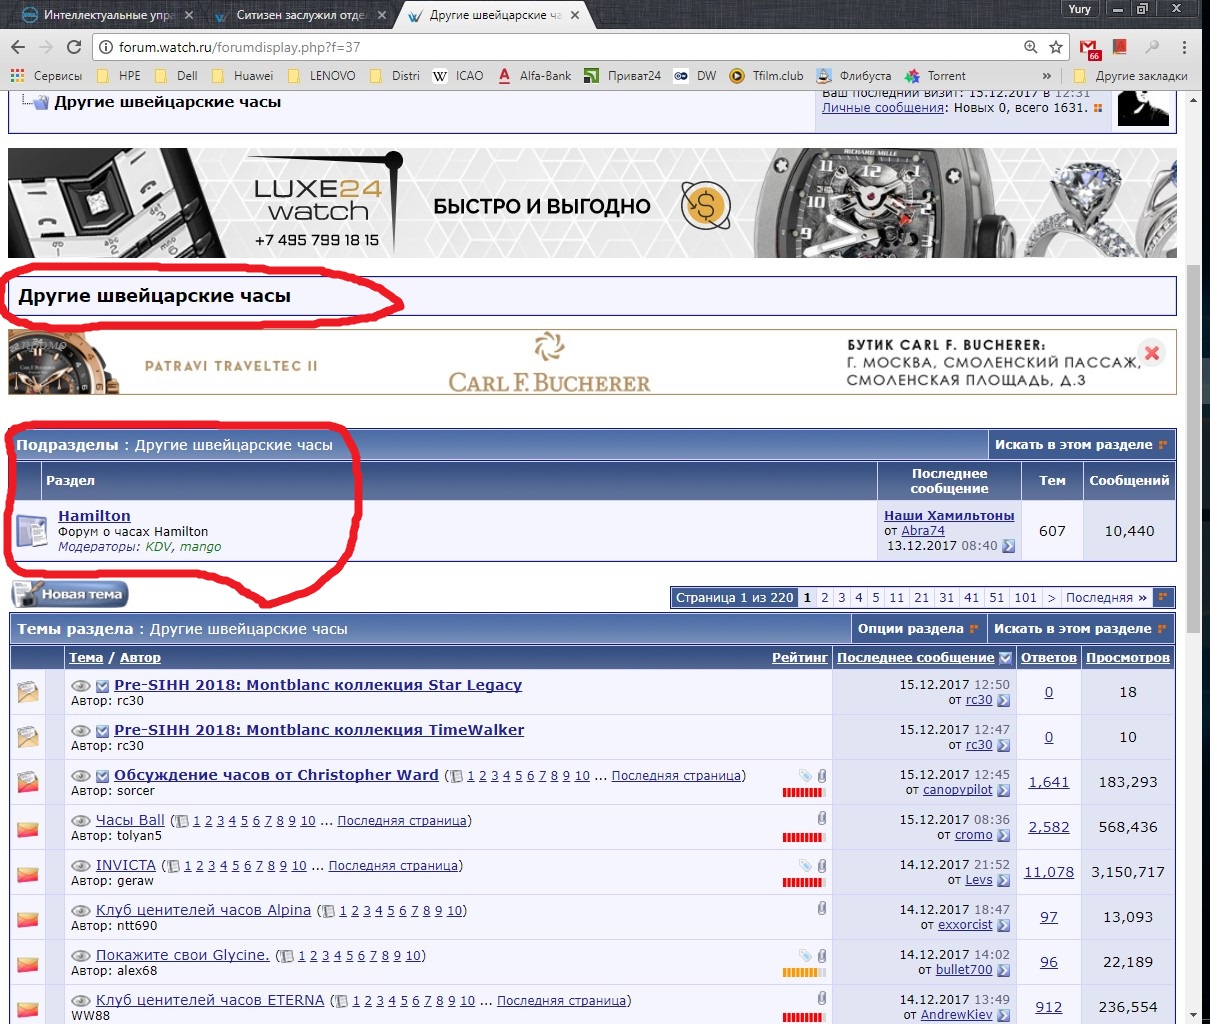Close the Carl F. Bucherer ad banner
Viewport: 1210px width, 1024px height.
[x=1152, y=353]
